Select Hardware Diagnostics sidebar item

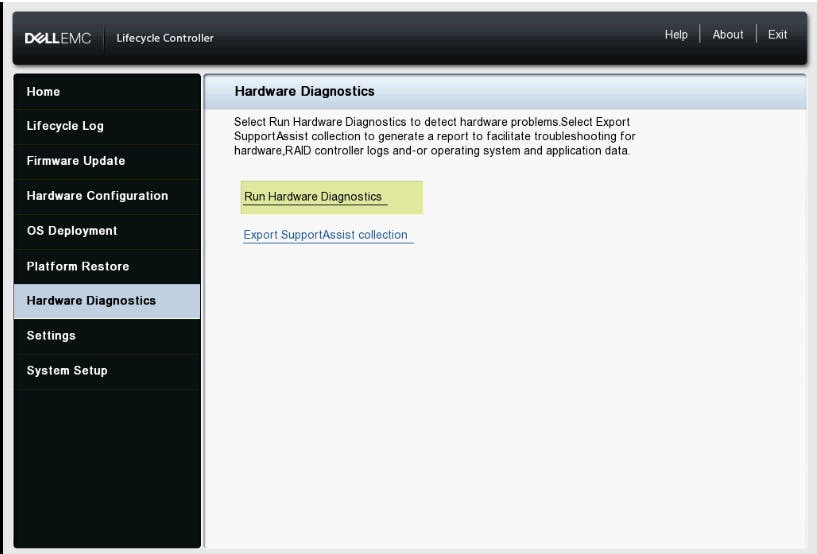(x=107, y=301)
